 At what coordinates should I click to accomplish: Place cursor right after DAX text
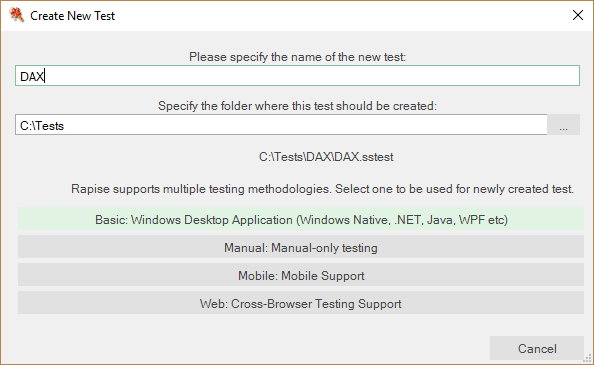click(x=45, y=76)
